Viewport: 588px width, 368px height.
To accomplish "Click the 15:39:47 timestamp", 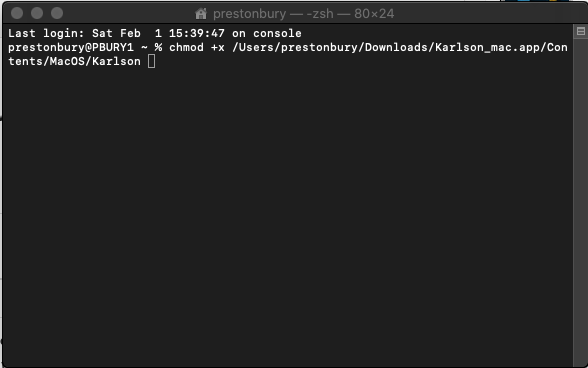I will 197,33.
